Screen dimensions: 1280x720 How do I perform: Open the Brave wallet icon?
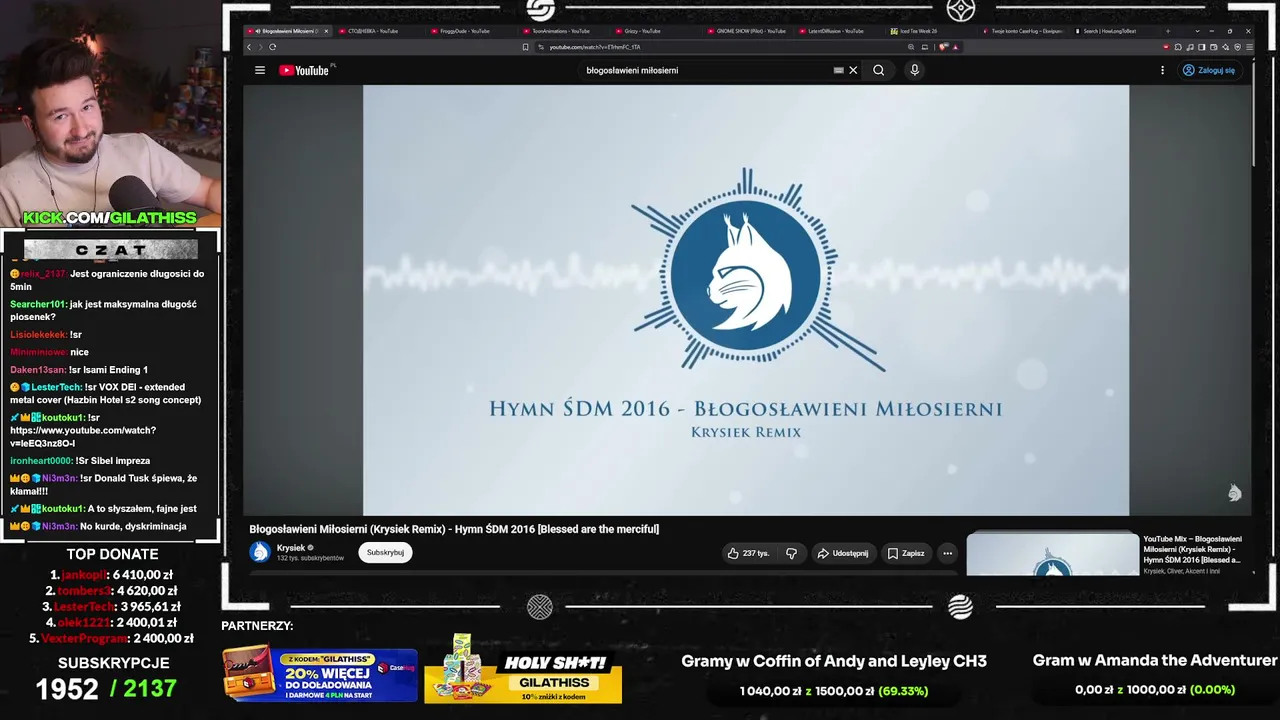1214,47
